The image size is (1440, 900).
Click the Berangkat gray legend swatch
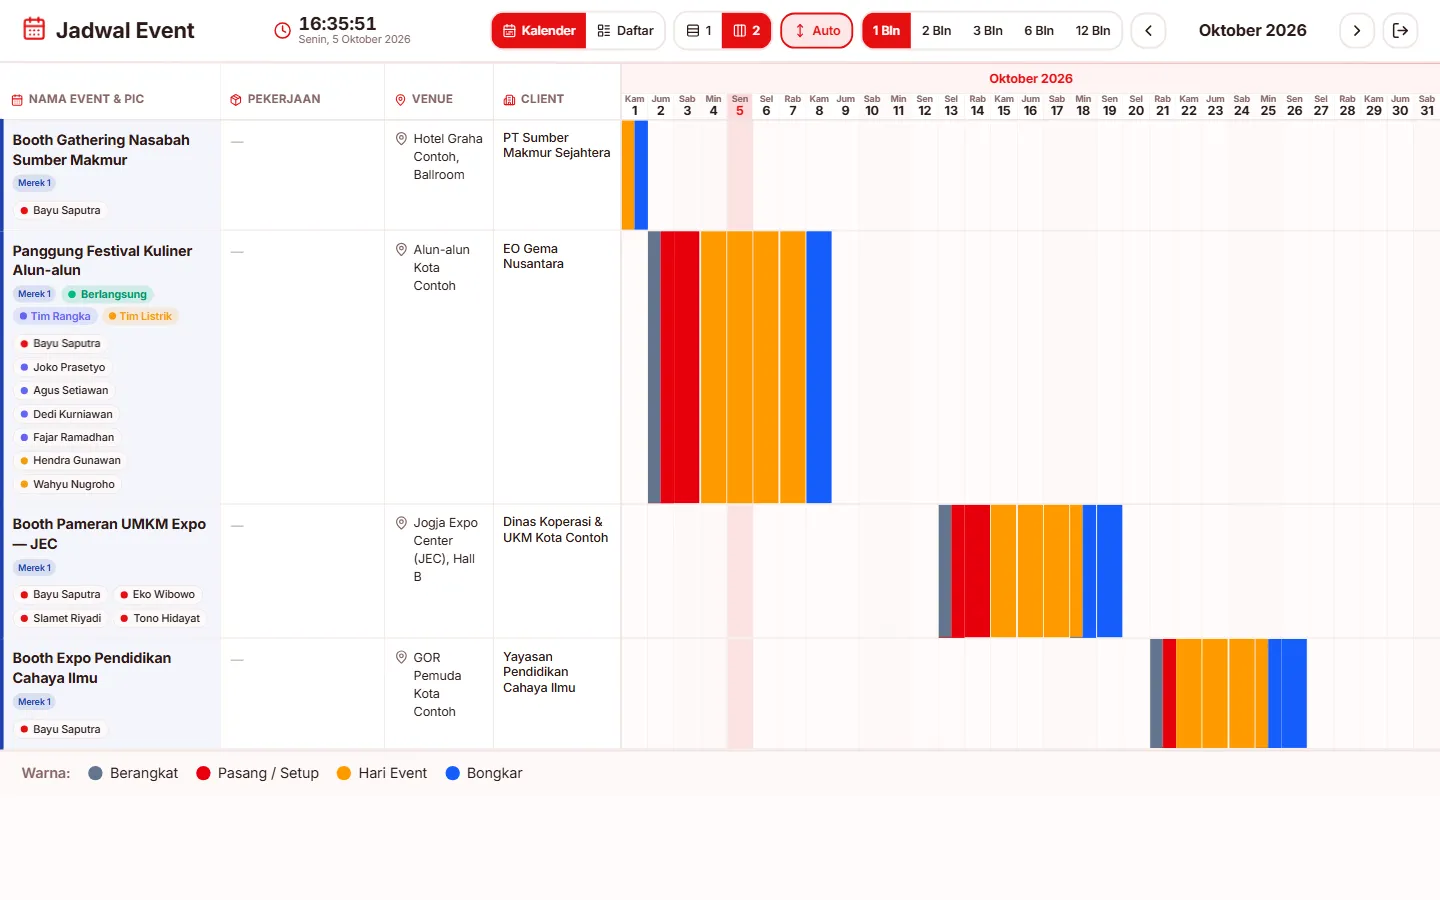[96, 773]
